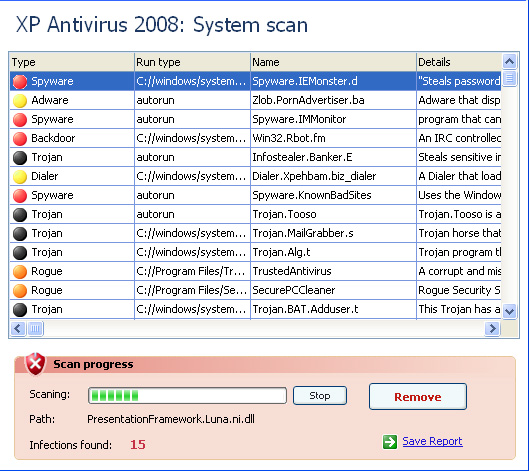Click black icon in Trojan.MailGrabber.s row
529x471 pixels.
tap(20, 234)
